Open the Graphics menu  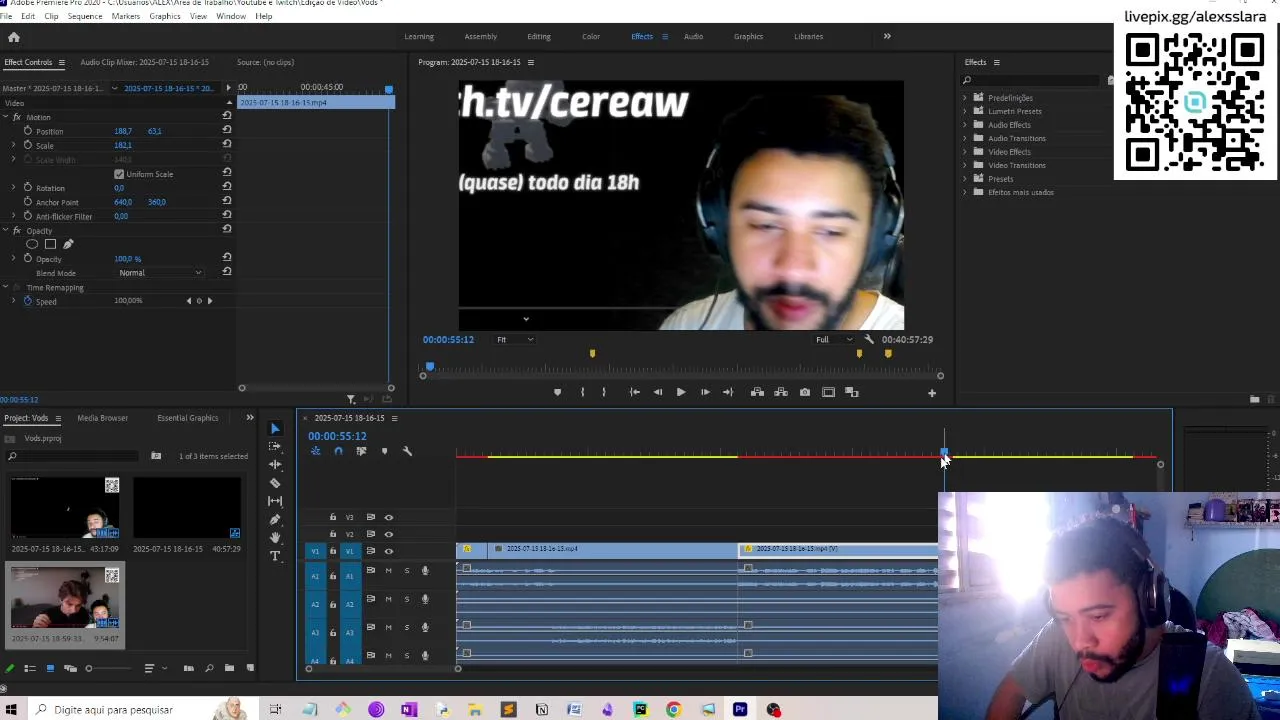[x=164, y=16]
